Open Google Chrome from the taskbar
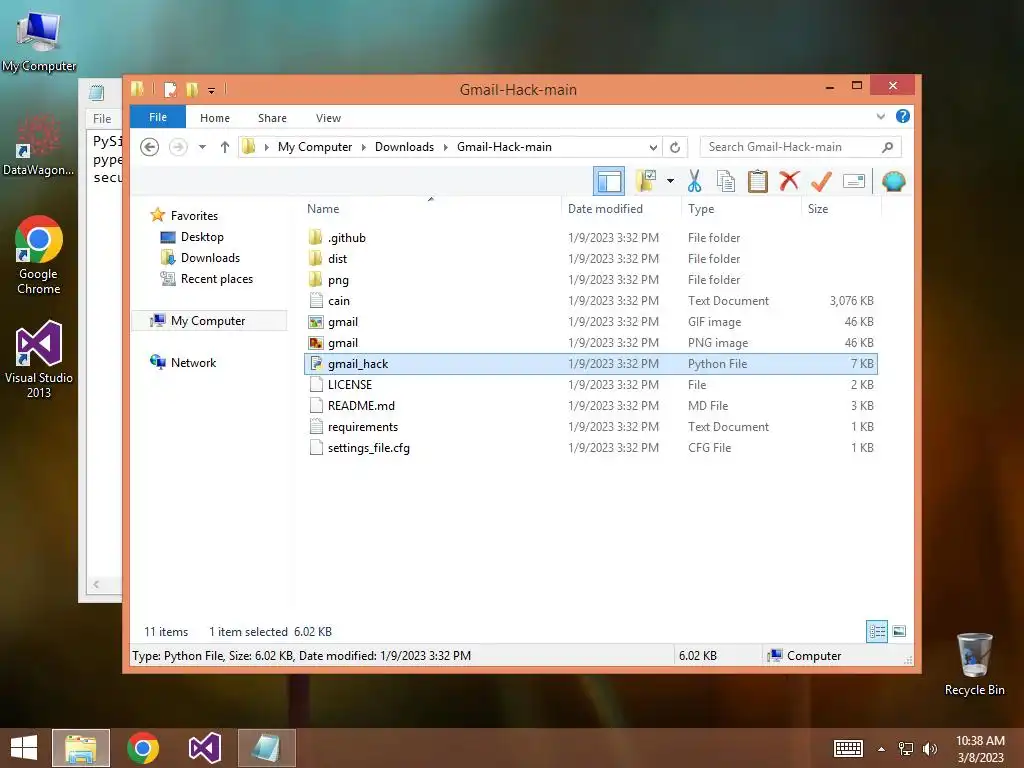The image size is (1024, 768). pyautogui.click(x=143, y=748)
